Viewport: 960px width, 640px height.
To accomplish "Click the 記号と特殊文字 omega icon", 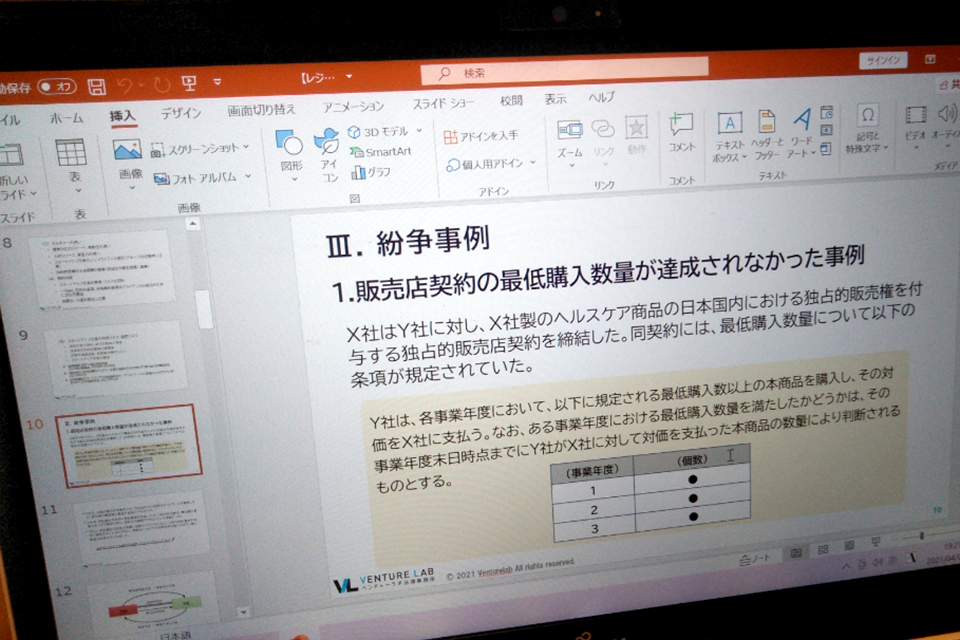I will pos(868,115).
